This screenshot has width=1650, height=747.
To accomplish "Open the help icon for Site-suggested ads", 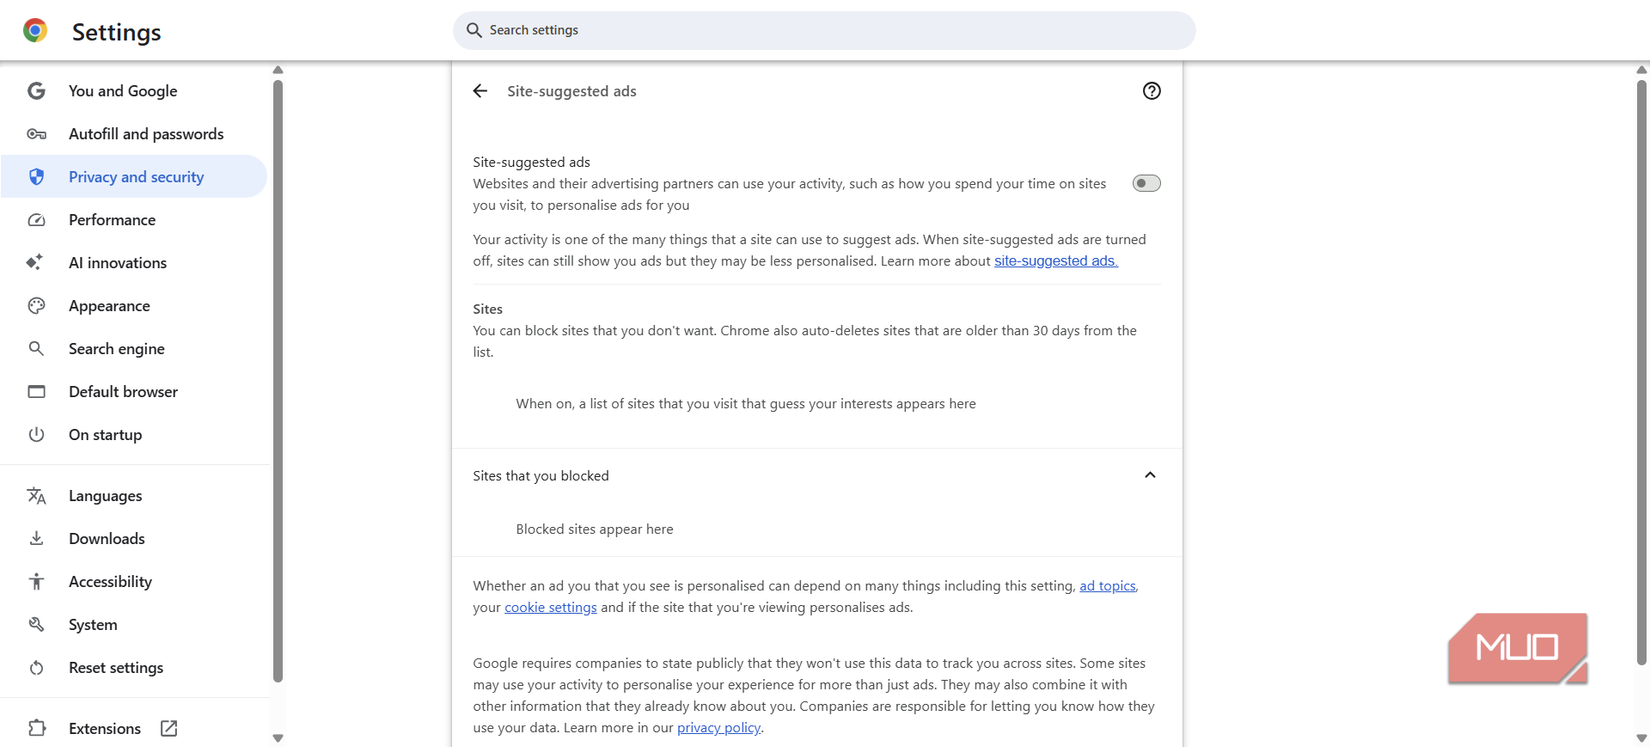I will pyautogui.click(x=1151, y=90).
